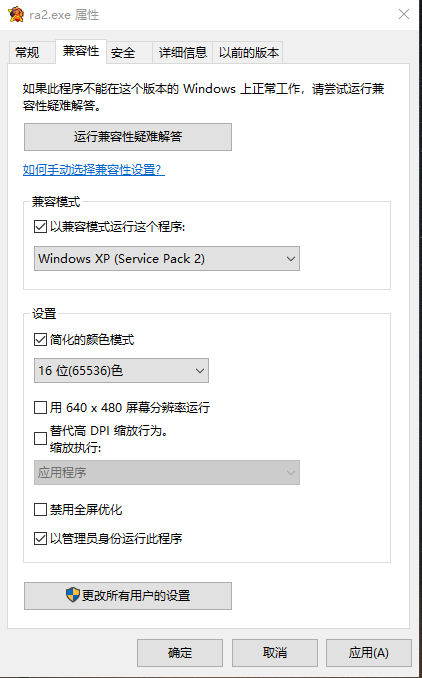Confirm with the 确定 button

click(x=180, y=653)
